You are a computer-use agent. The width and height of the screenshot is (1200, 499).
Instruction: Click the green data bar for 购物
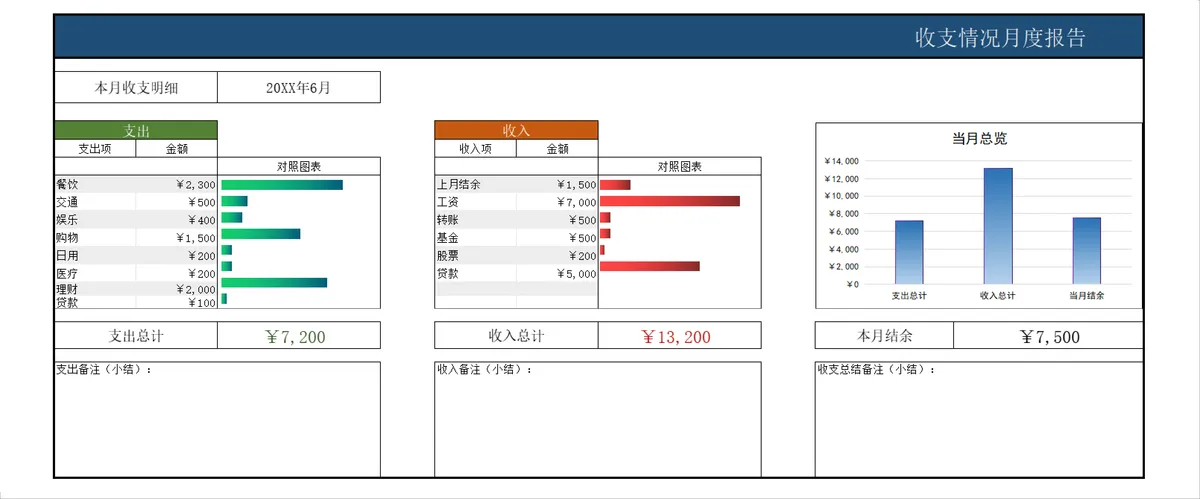(260, 234)
